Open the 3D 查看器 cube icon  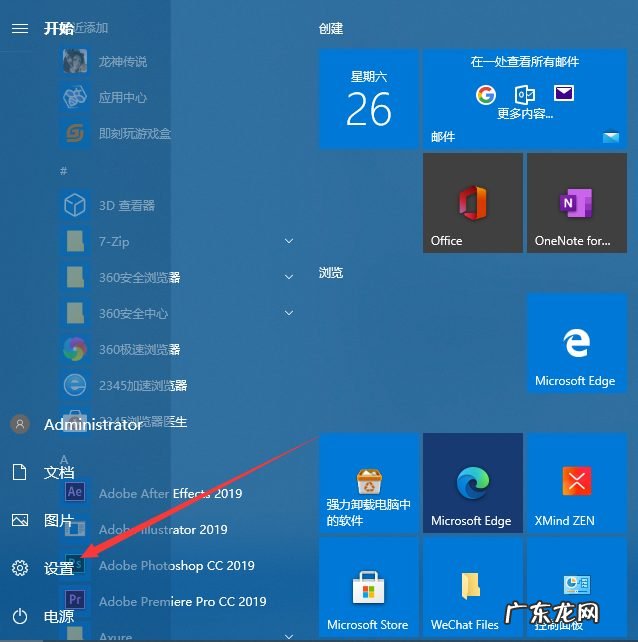(x=75, y=205)
